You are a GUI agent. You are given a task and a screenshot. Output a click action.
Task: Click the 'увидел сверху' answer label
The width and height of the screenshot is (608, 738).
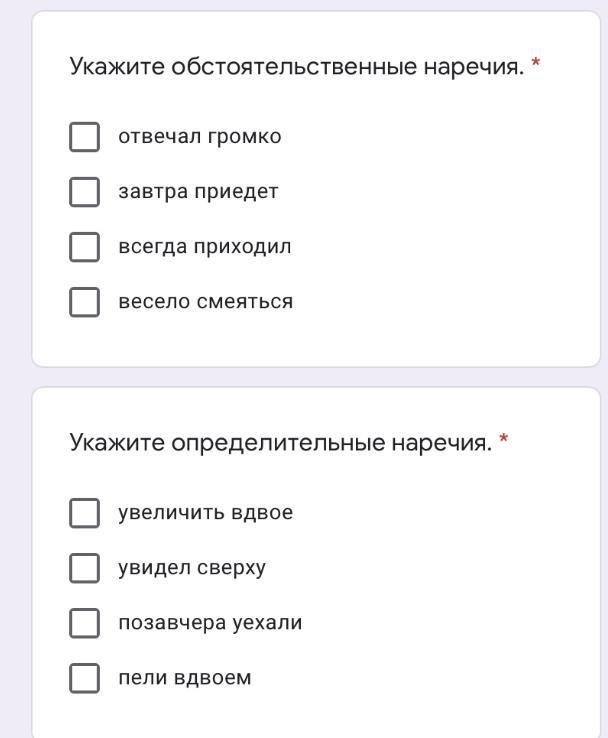pyautogui.click(x=192, y=568)
